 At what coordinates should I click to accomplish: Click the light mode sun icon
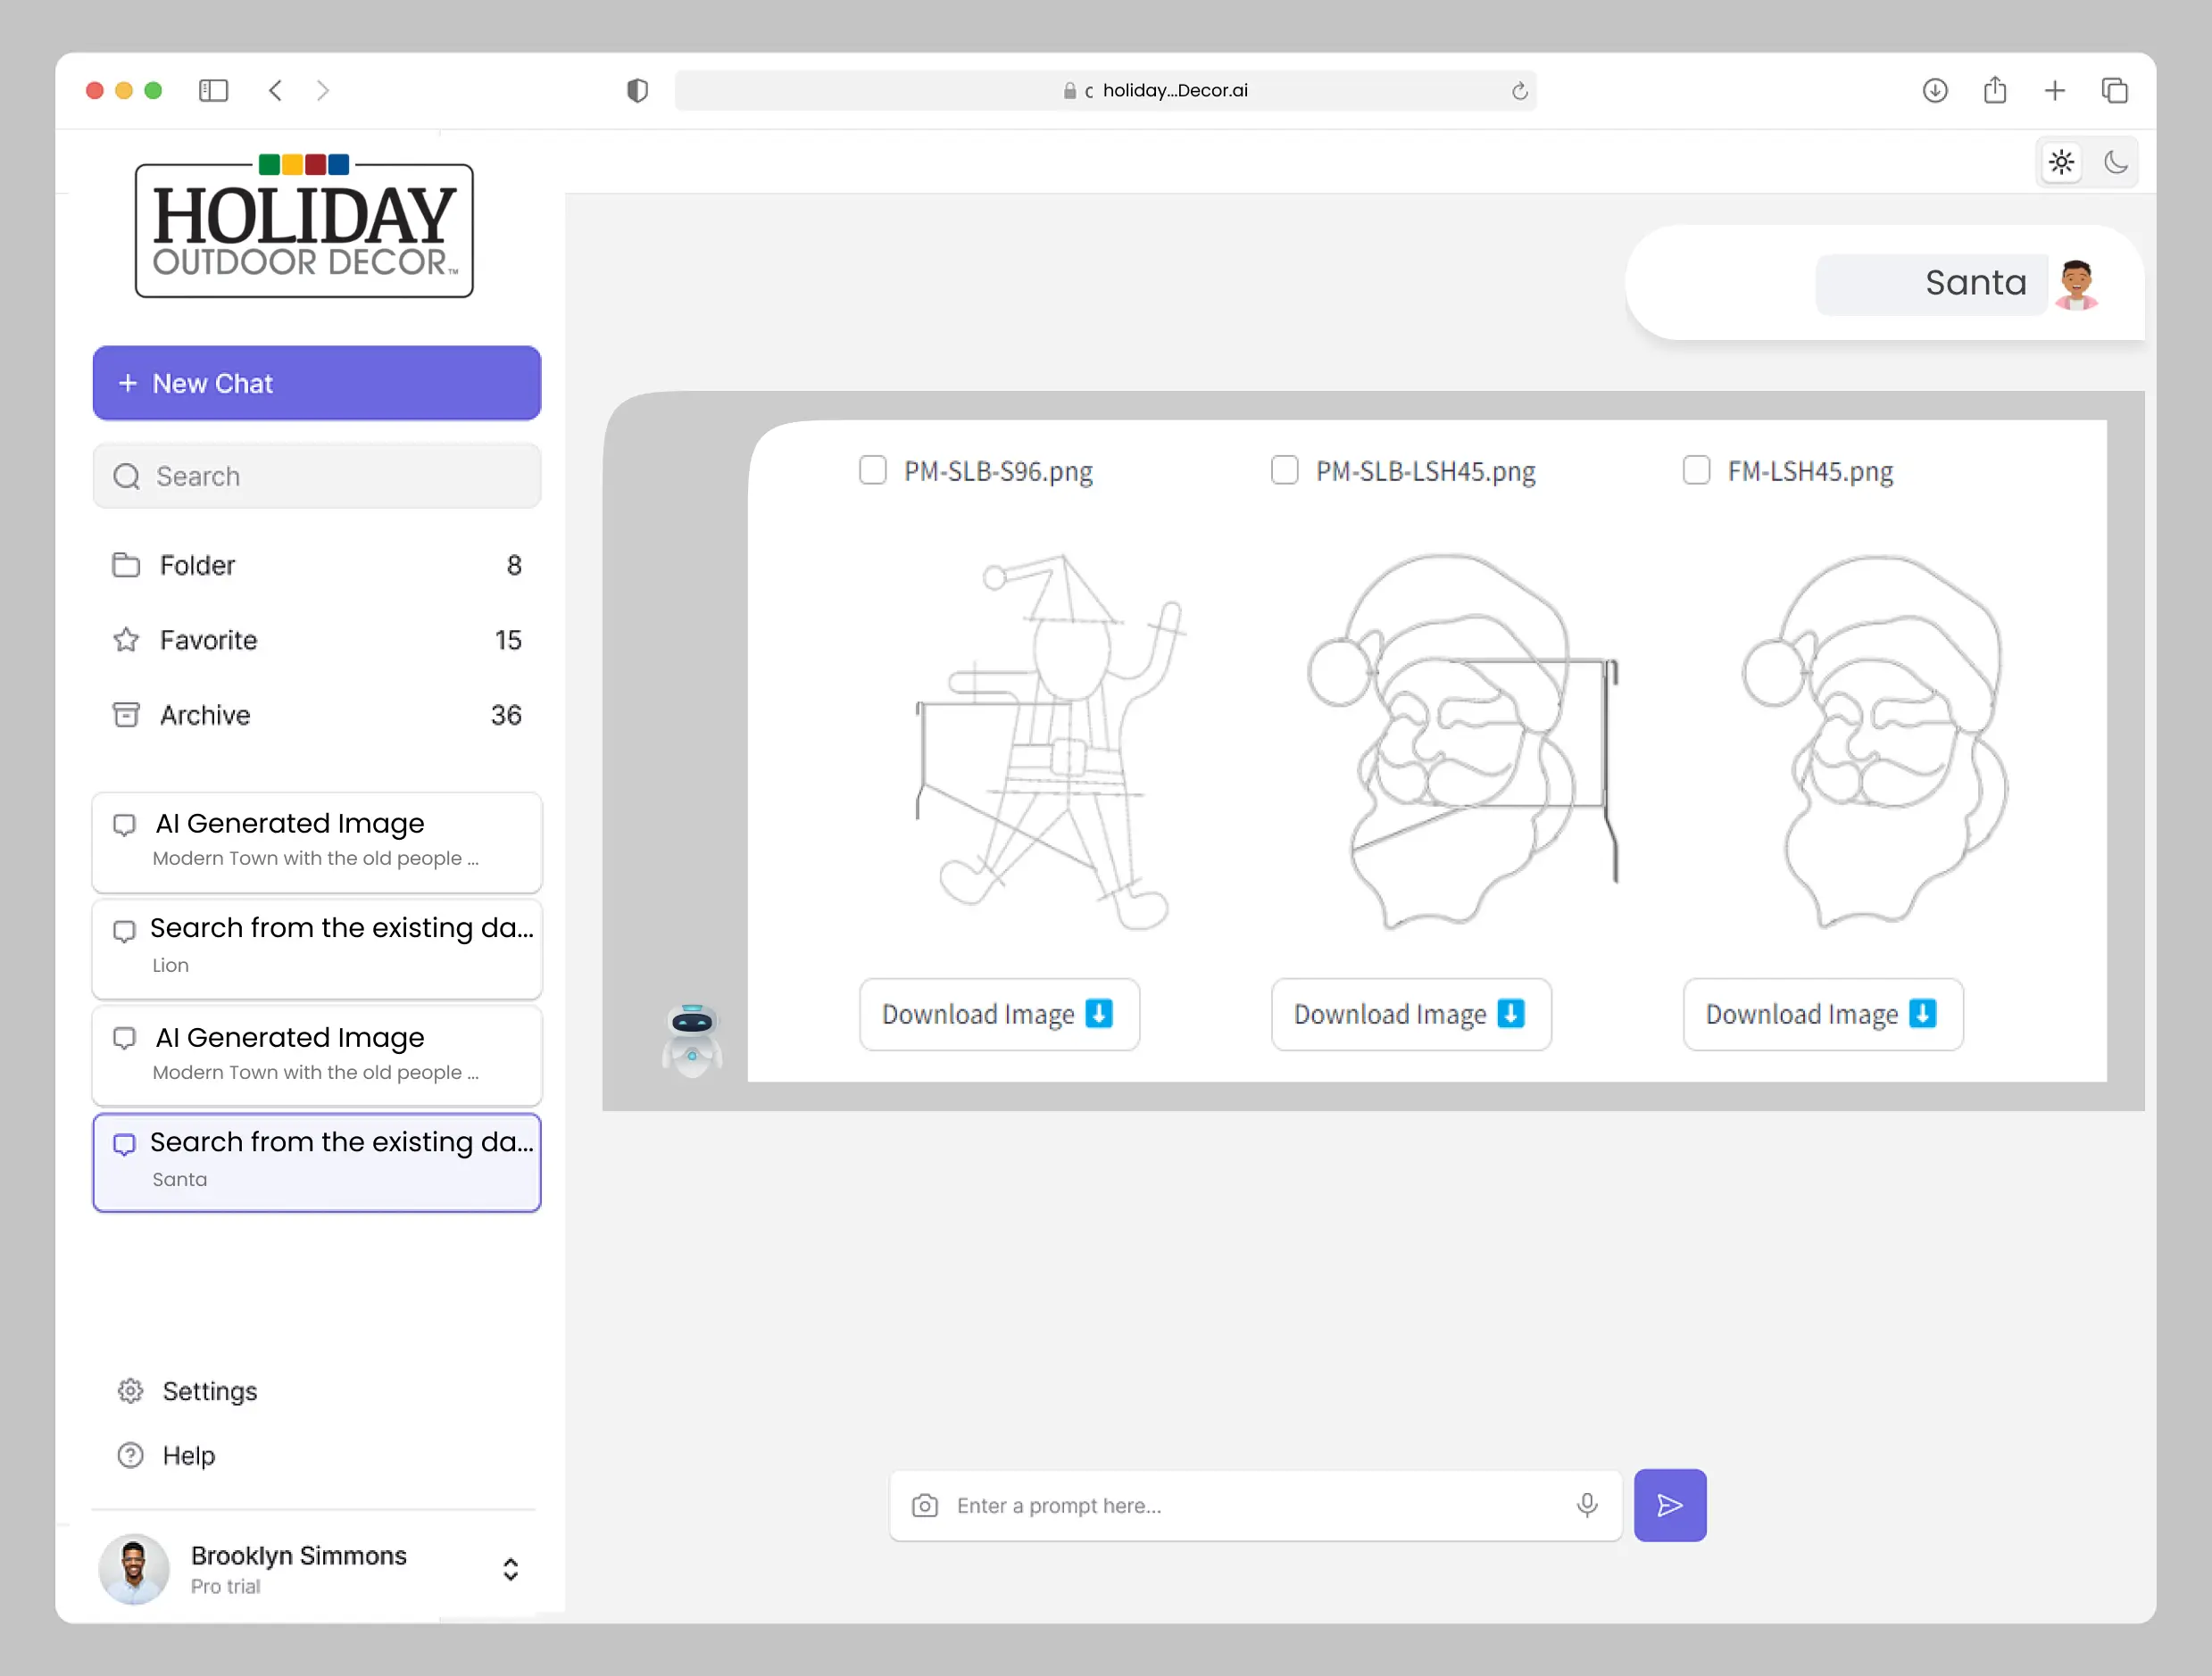pos(2062,162)
